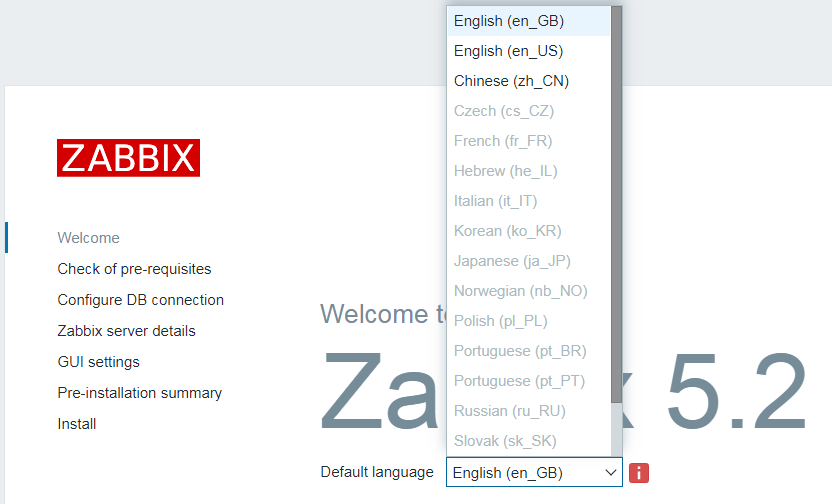Viewport: 832px width, 504px height.
Task: Click the disabled Czech (cs_CZ) option
Action: pos(529,111)
